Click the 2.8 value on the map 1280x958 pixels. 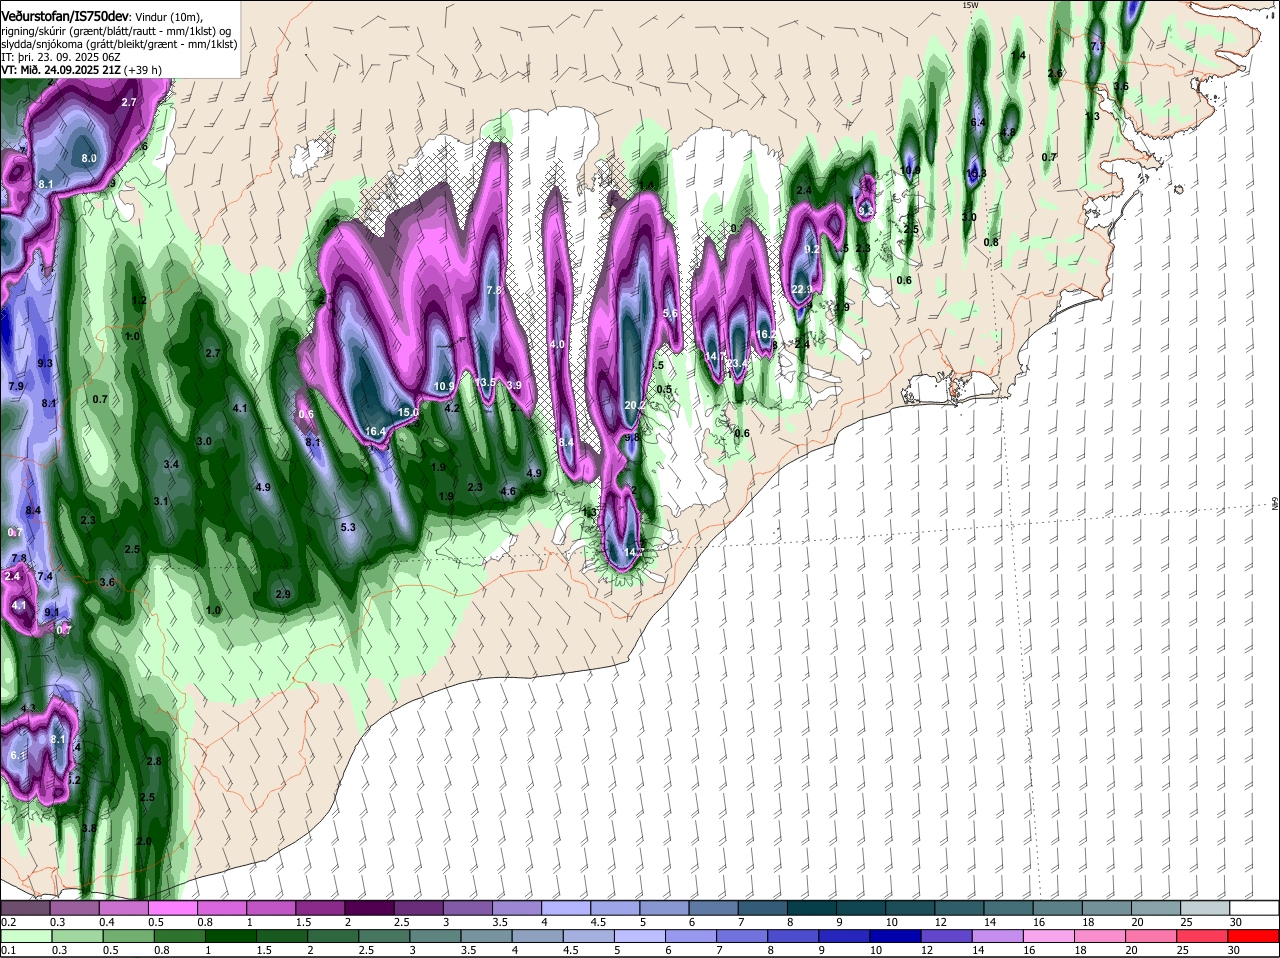pos(154,761)
